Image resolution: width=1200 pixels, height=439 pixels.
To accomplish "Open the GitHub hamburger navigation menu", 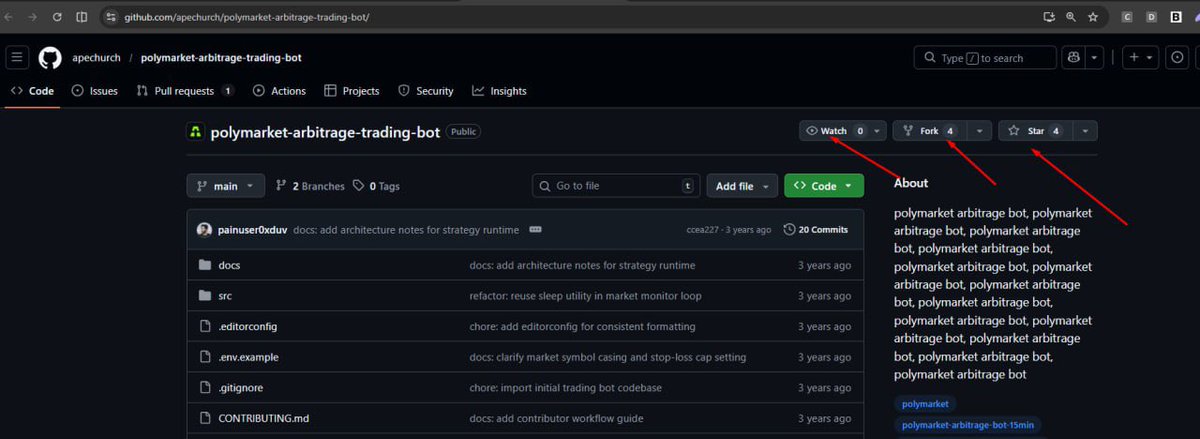I will coord(18,58).
